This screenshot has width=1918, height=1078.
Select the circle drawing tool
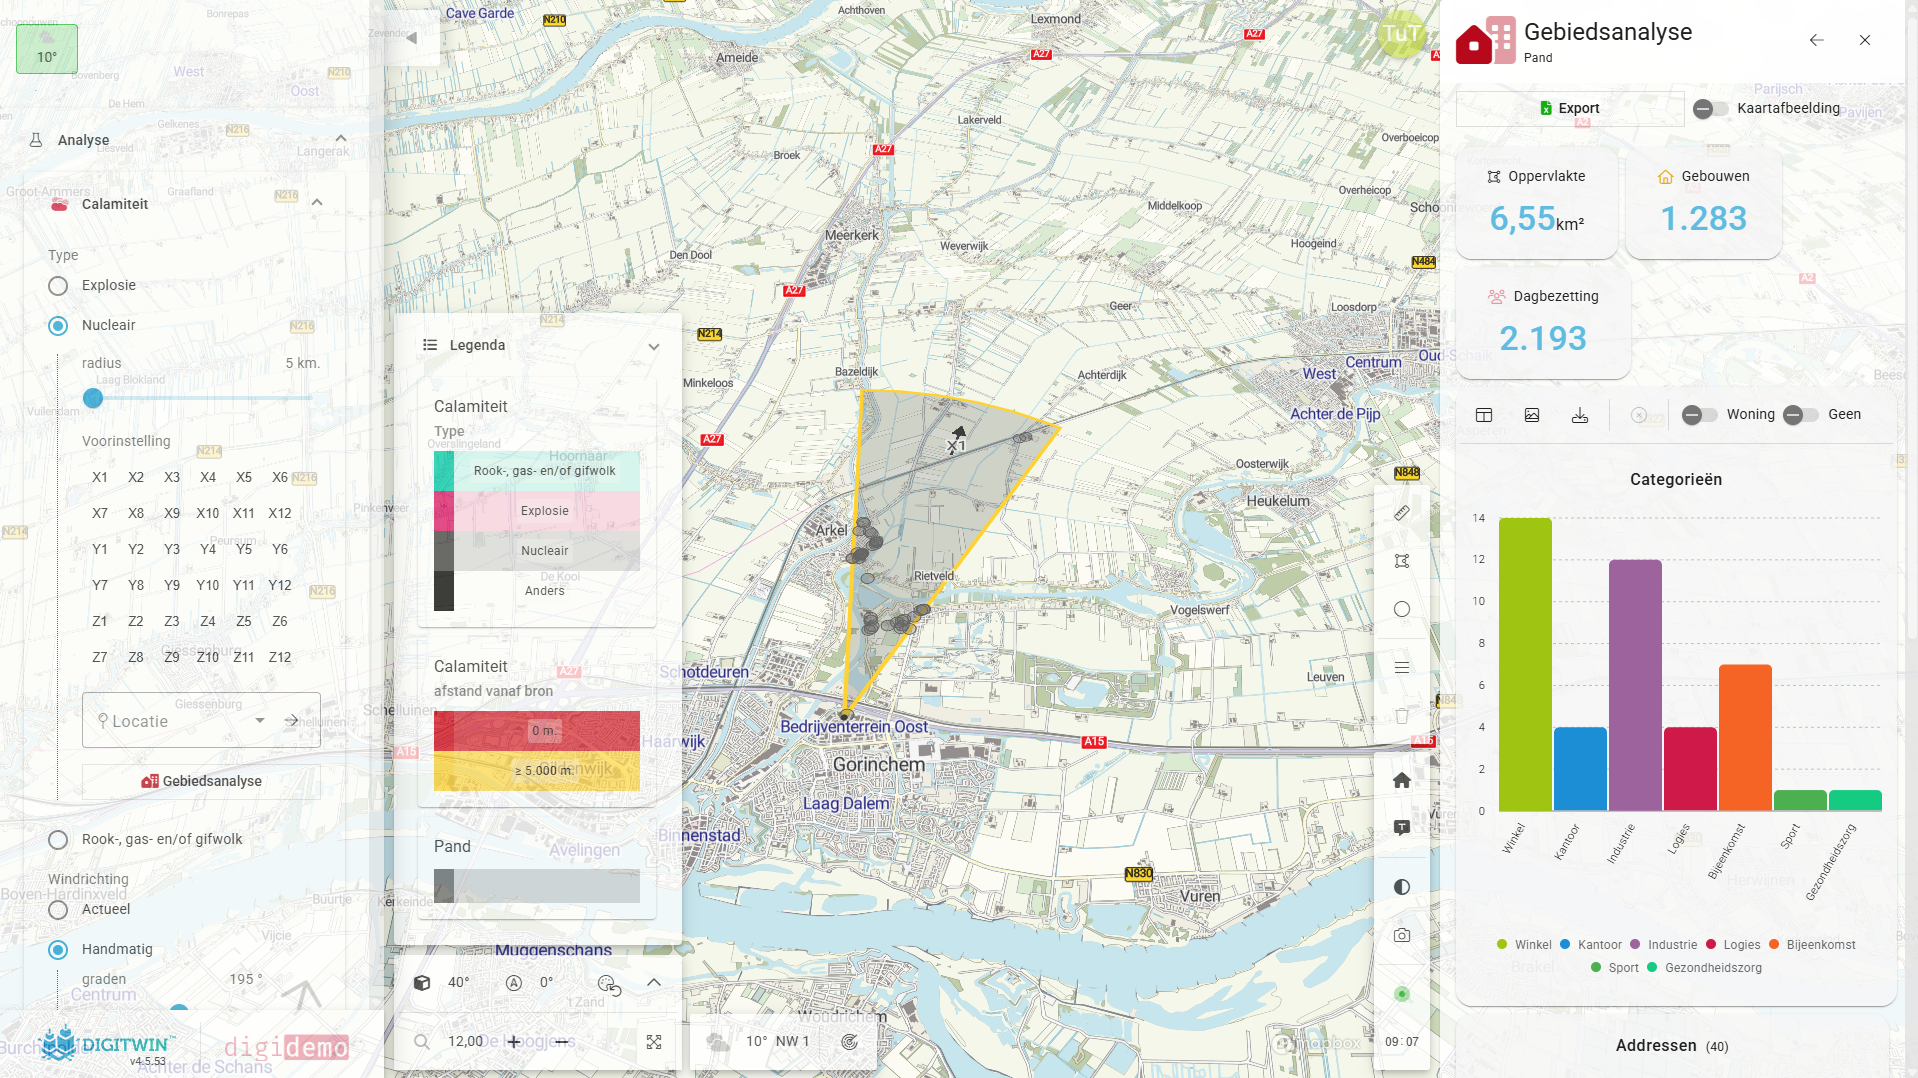pos(1402,608)
